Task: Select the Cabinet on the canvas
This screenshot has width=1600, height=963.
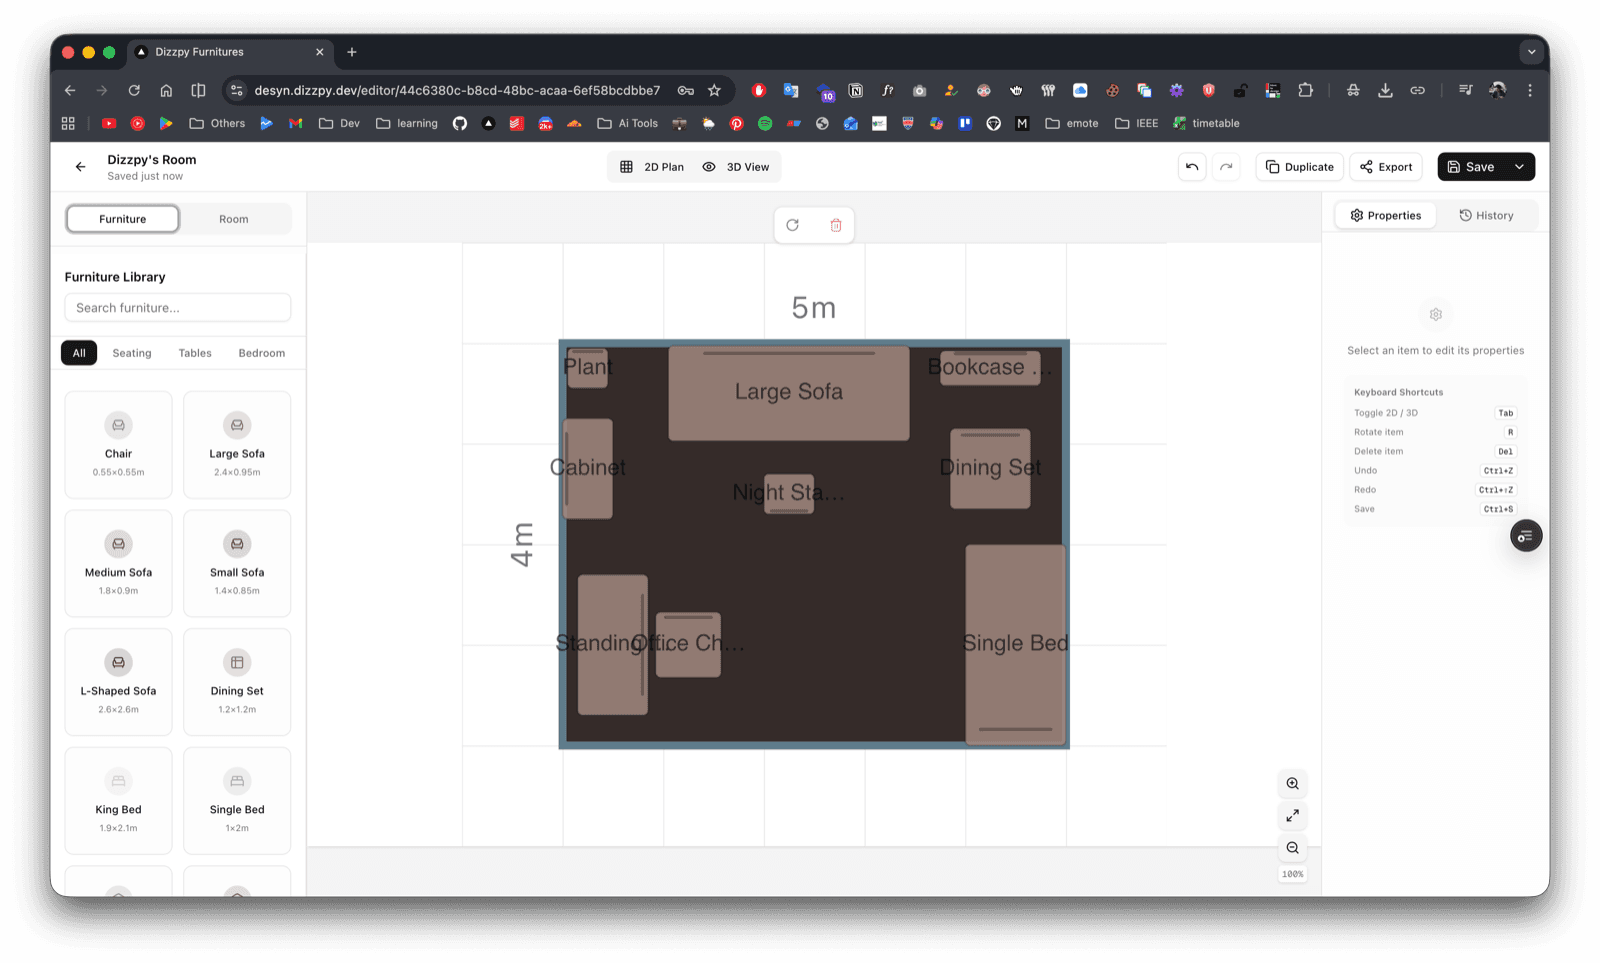Action: point(588,468)
